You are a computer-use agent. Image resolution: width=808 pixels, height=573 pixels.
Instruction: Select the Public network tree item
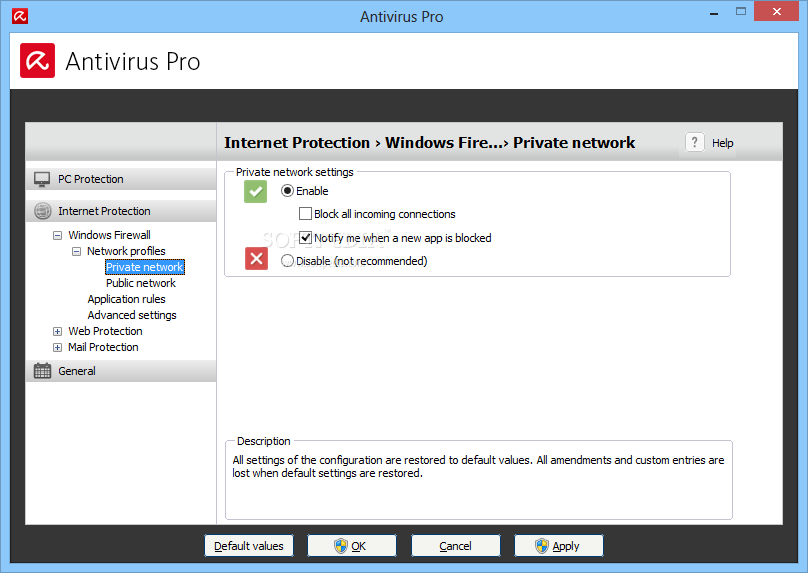pos(141,283)
